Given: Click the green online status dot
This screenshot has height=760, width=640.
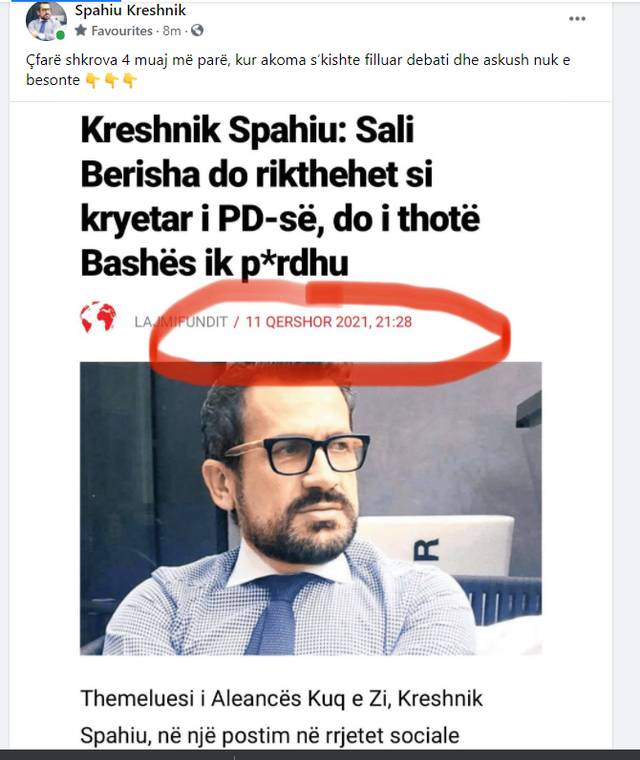Looking at the screenshot, I should pos(60,35).
